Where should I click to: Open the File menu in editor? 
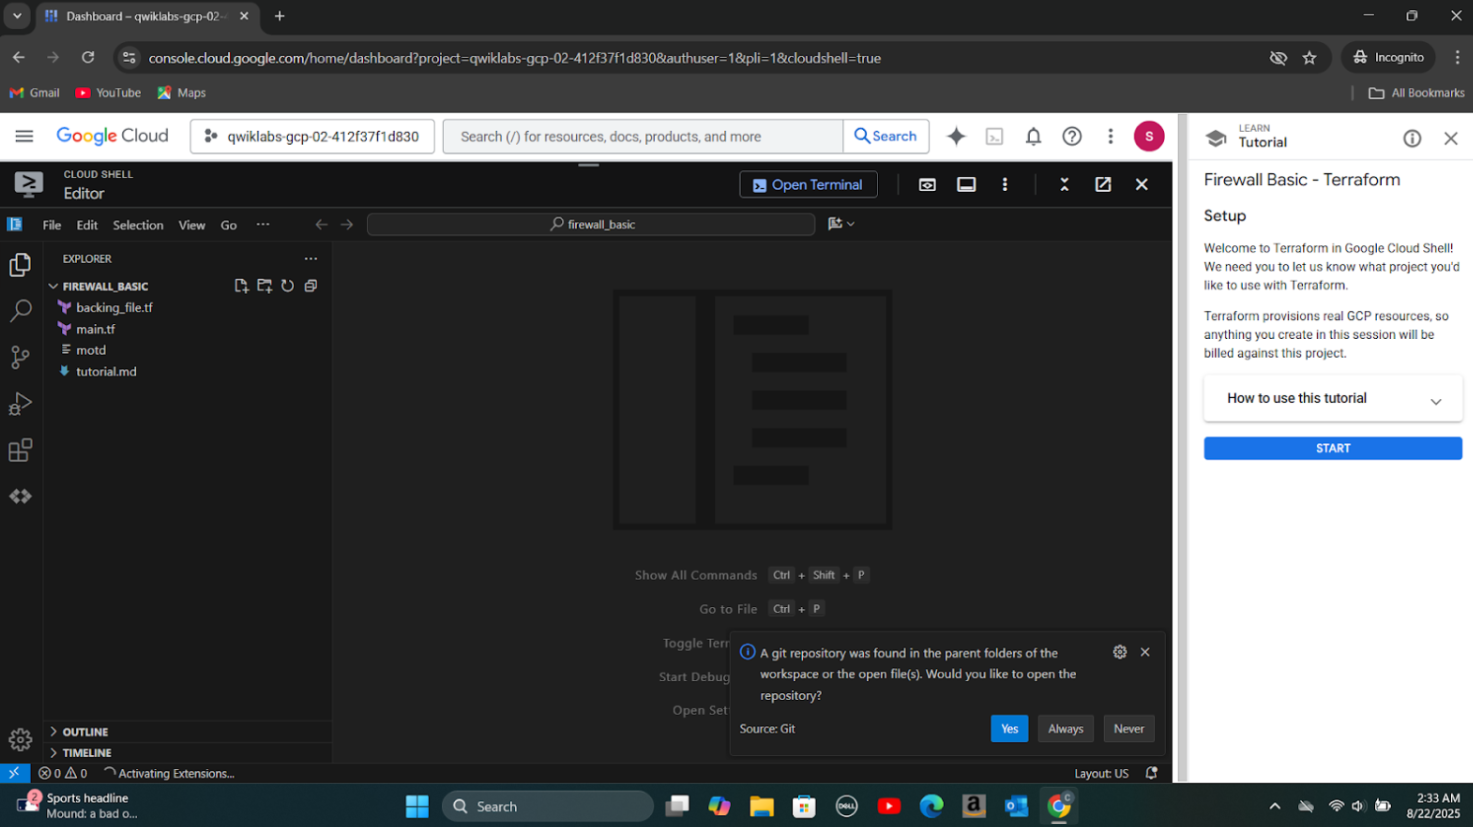(x=52, y=225)
